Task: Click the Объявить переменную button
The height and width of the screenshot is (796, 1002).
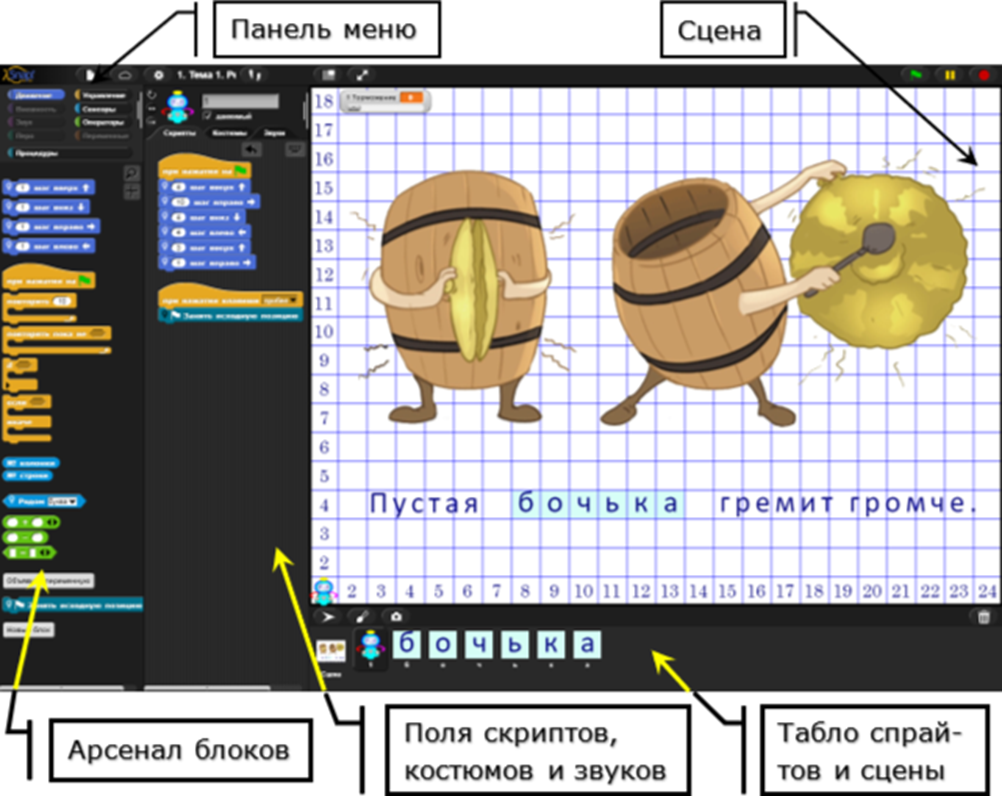Action: pyautogui.click(x=49, y=581)
